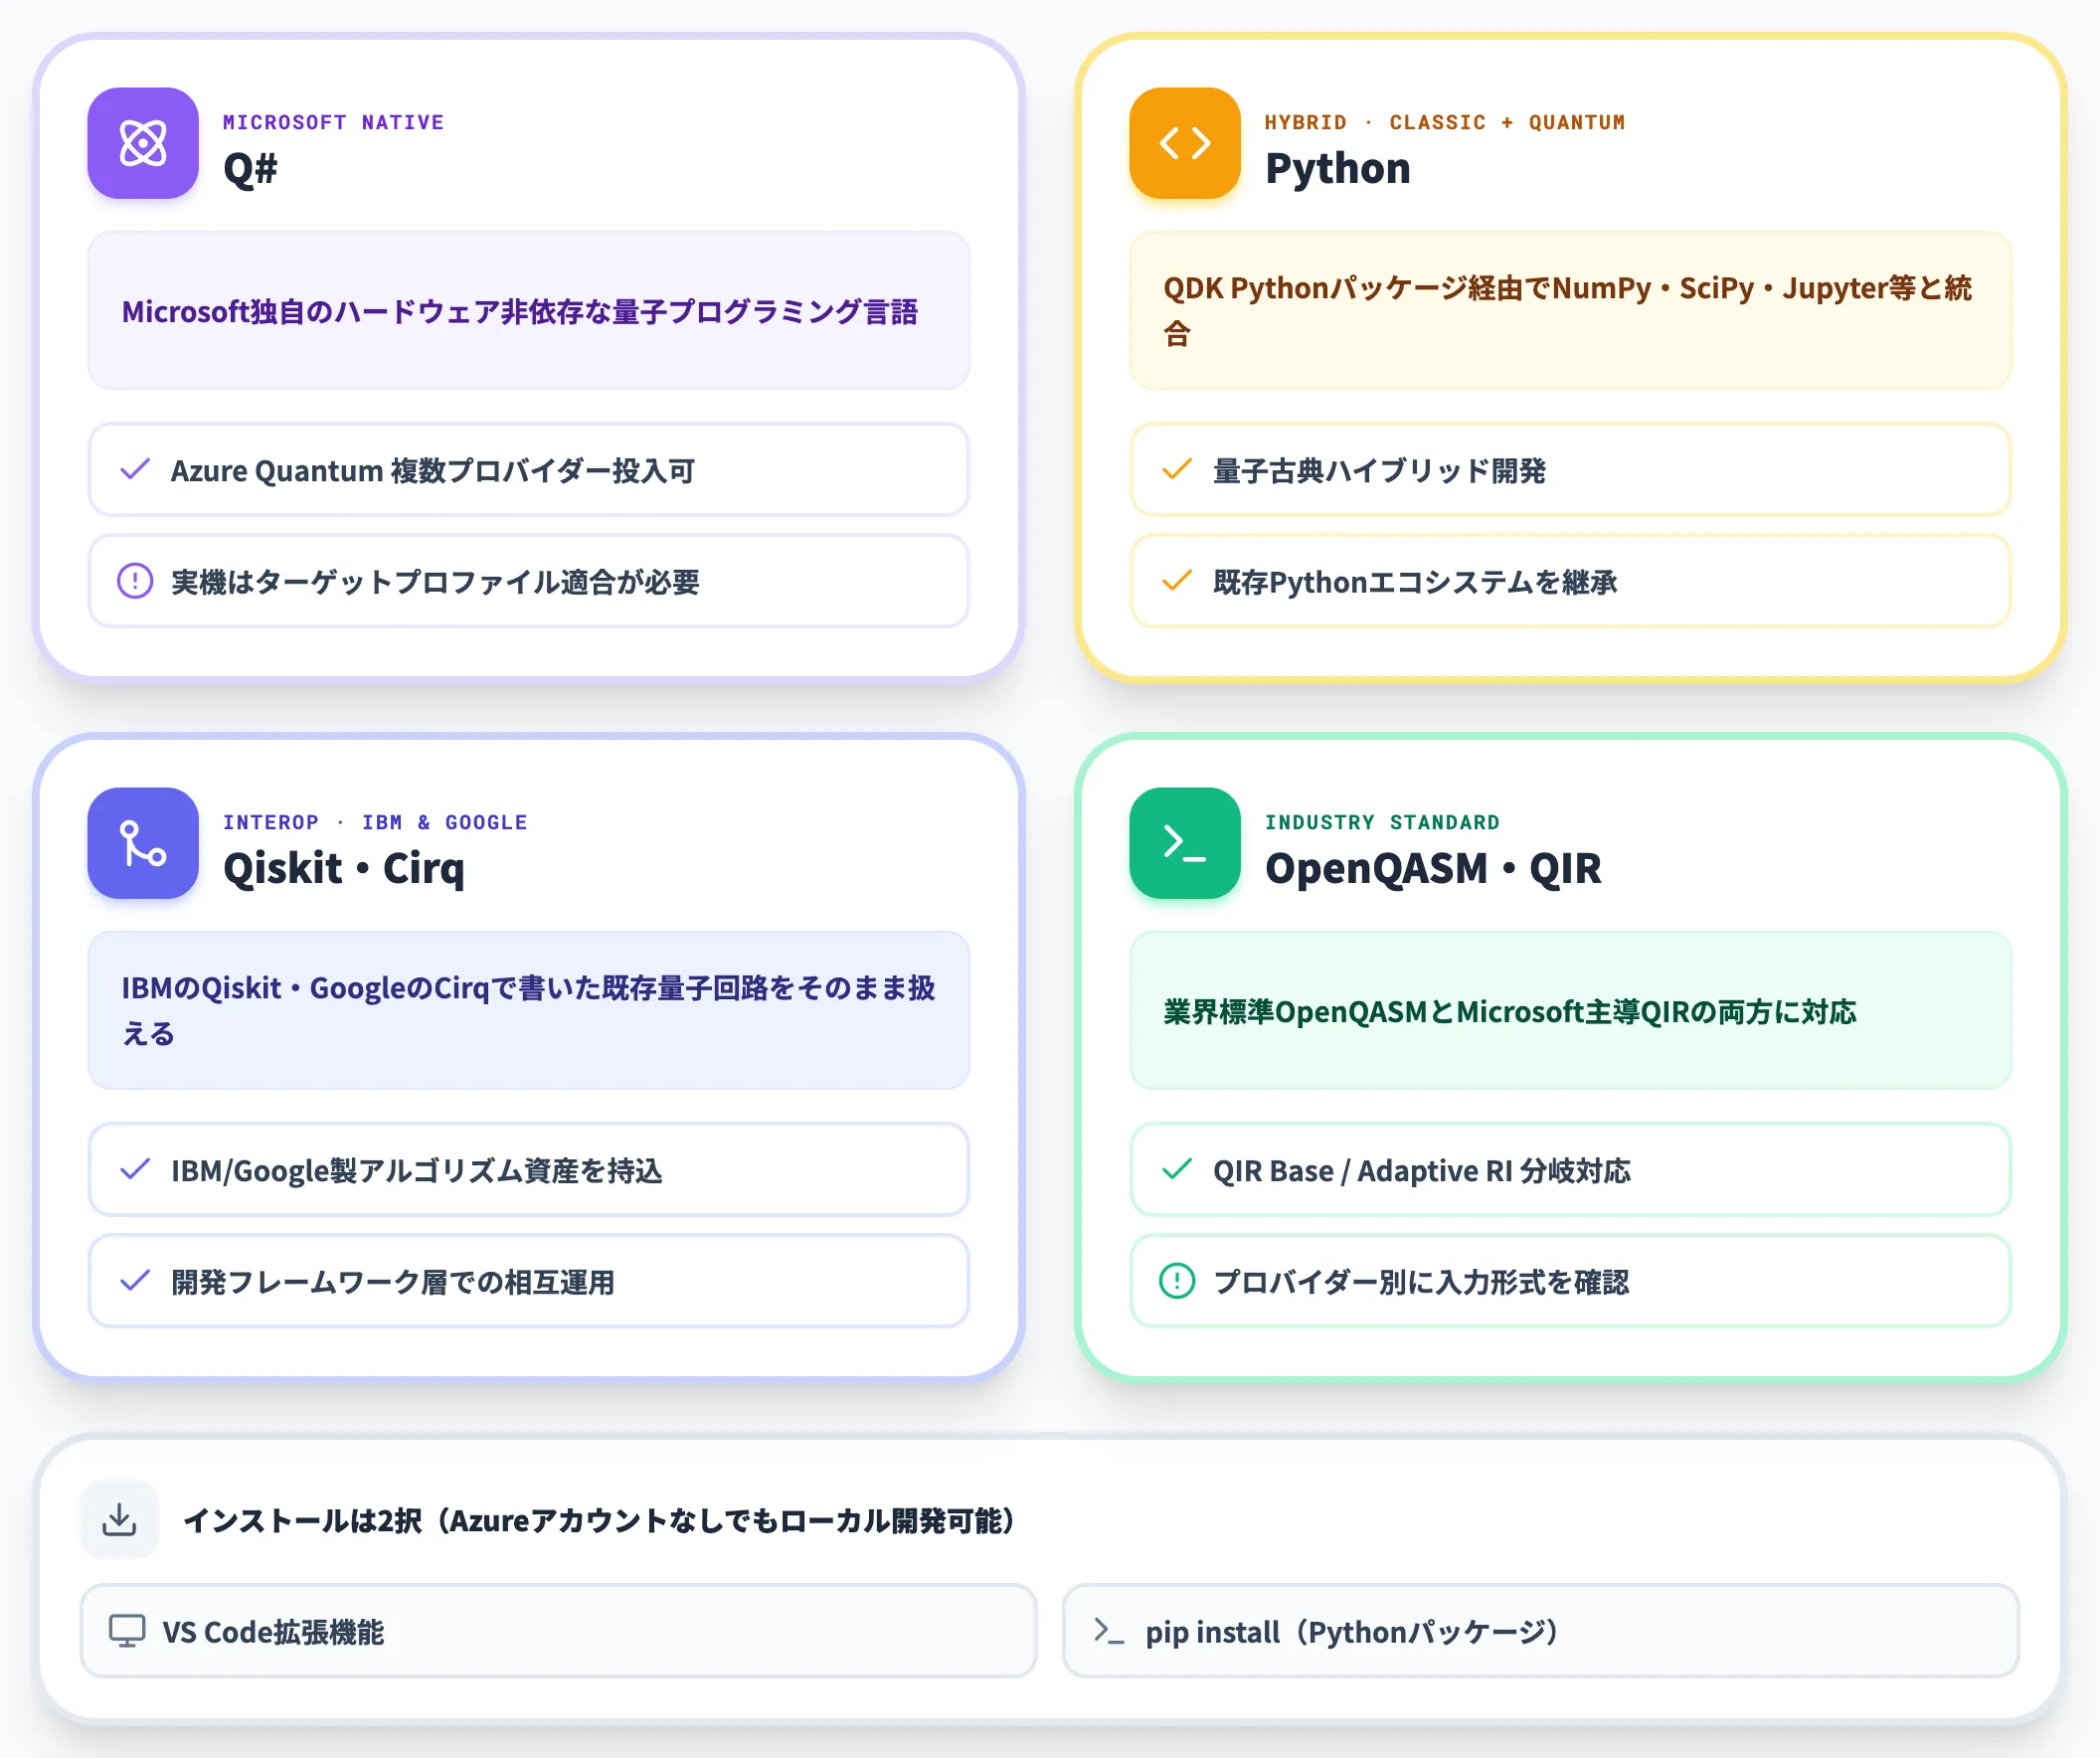The height and width of the screenshot is (1758, 2100).
Task: Click the IBMのQiskit・GoogleのCirq description box
Action: 529,1011
